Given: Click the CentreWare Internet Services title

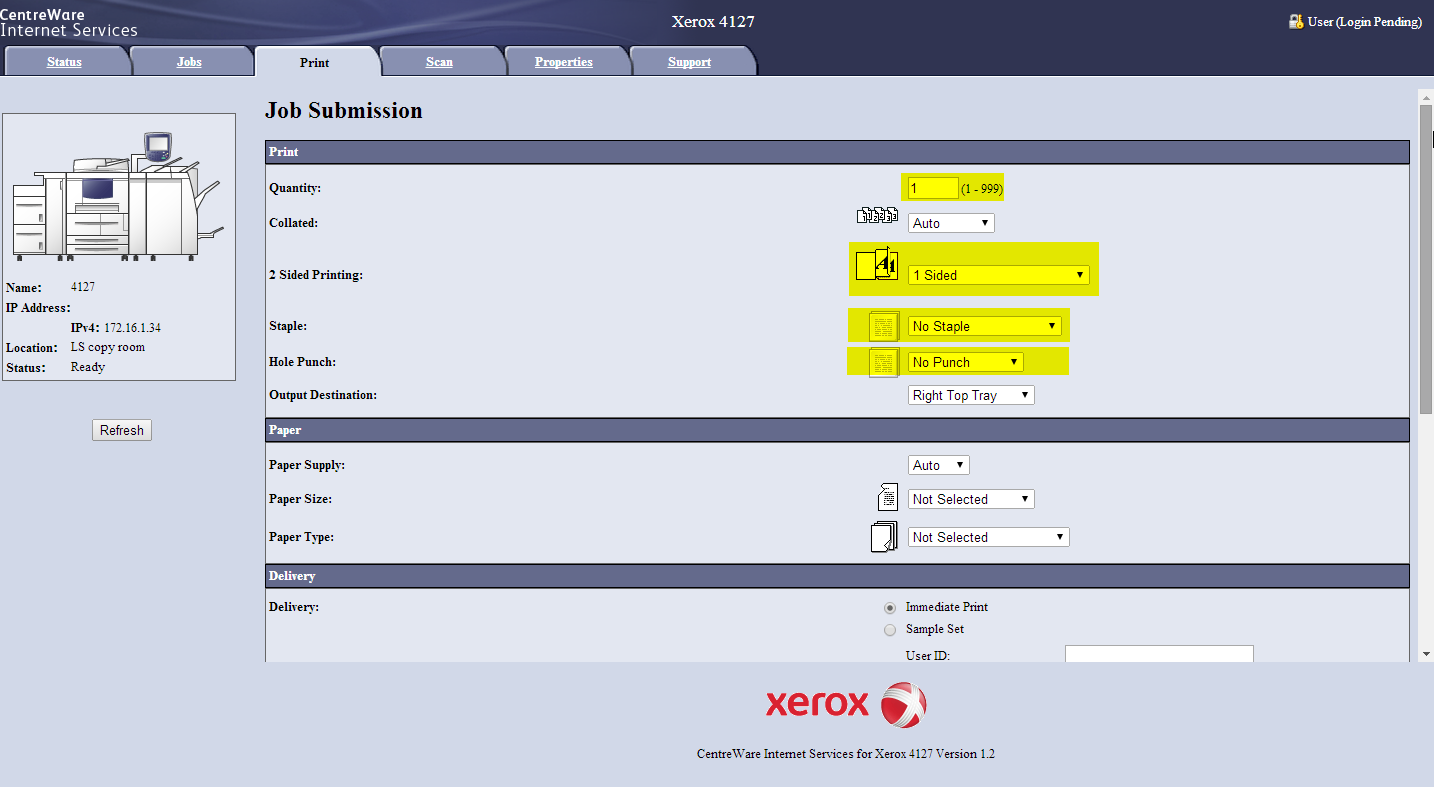Looking at the screenshot, I should pos(69,23).
